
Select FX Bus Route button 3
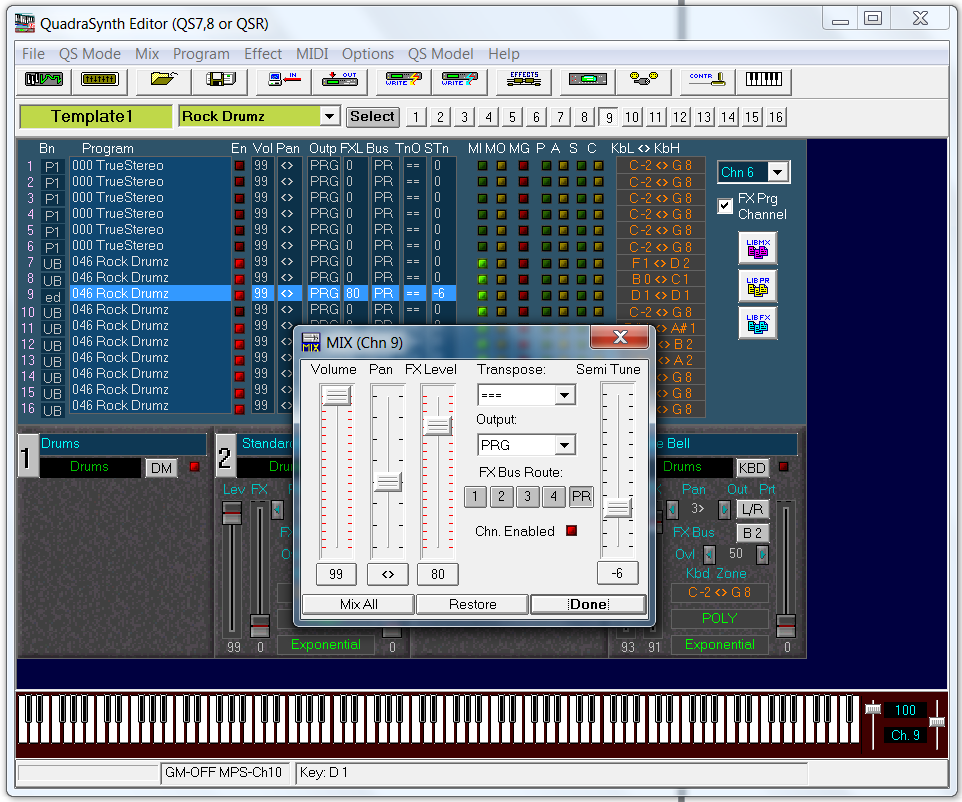(x=528, y=497)
